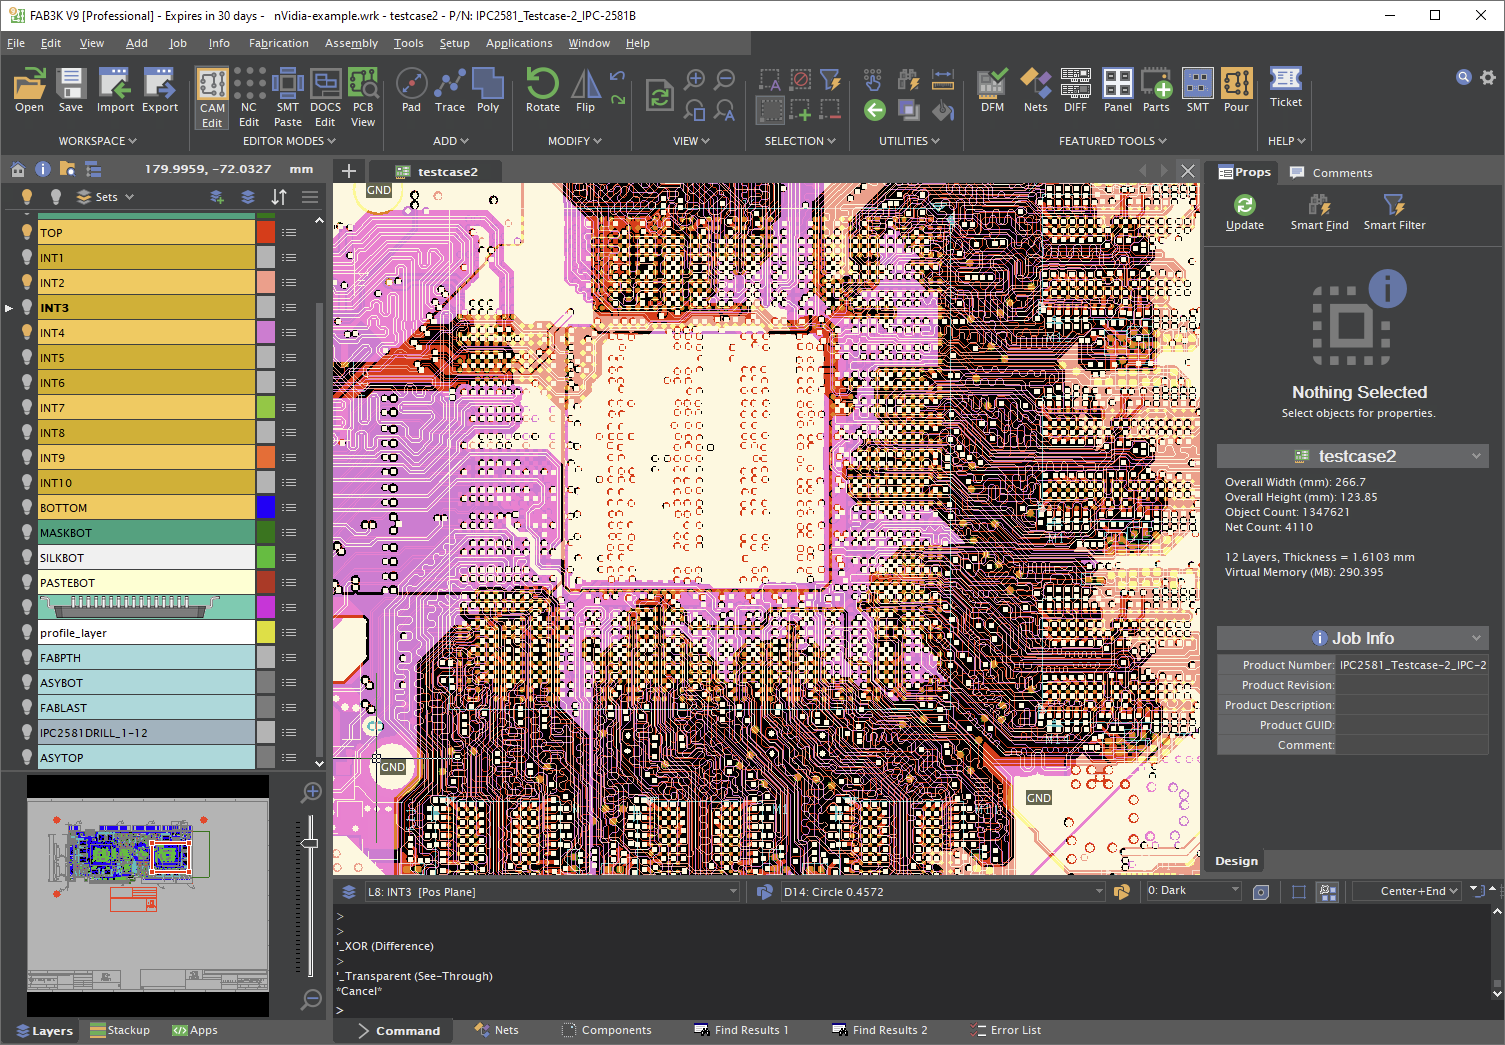The image size is (1505, 1045).
Task: Click the Smart Find icon
Action: click(x=1320, y=212)
